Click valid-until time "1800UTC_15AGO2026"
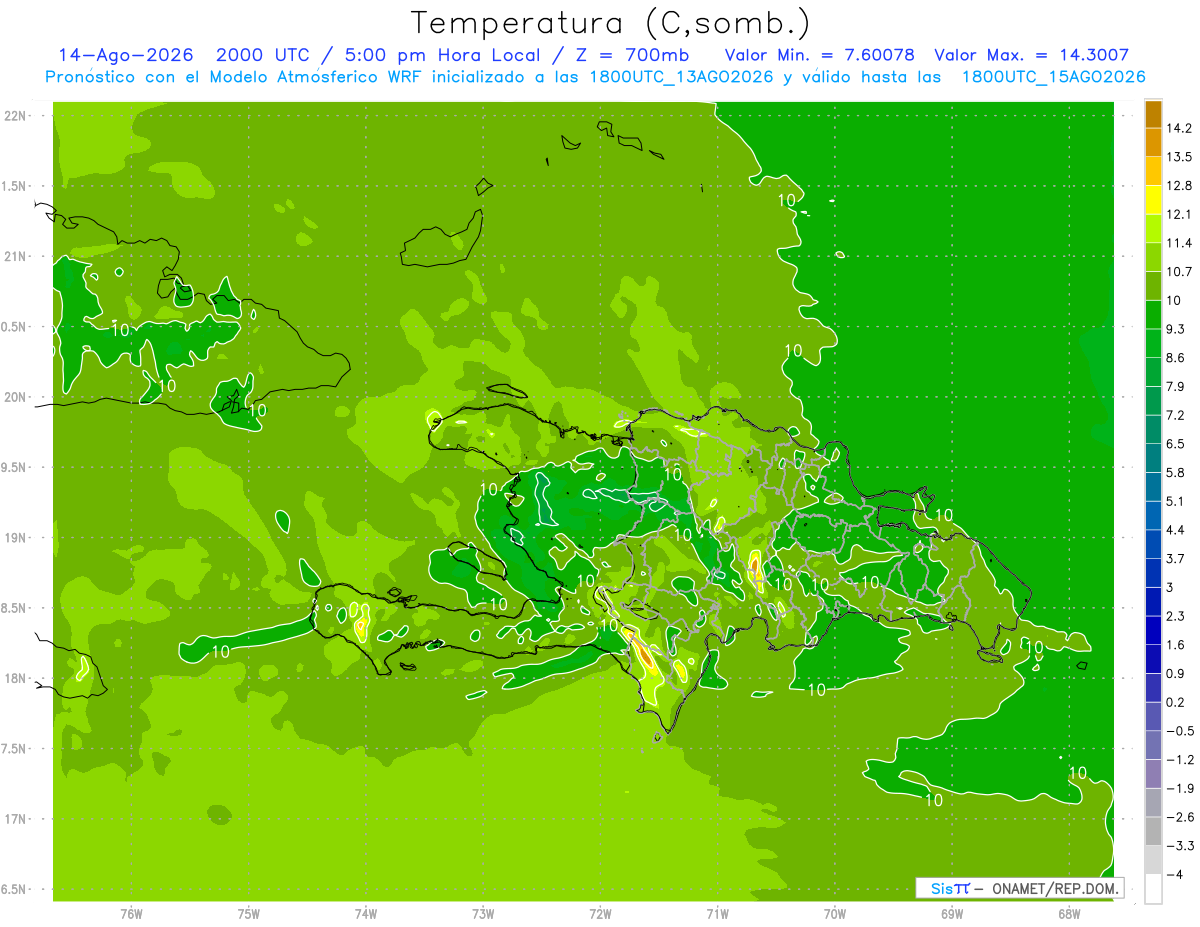1200x927 pixels. tap(1053, 77)
